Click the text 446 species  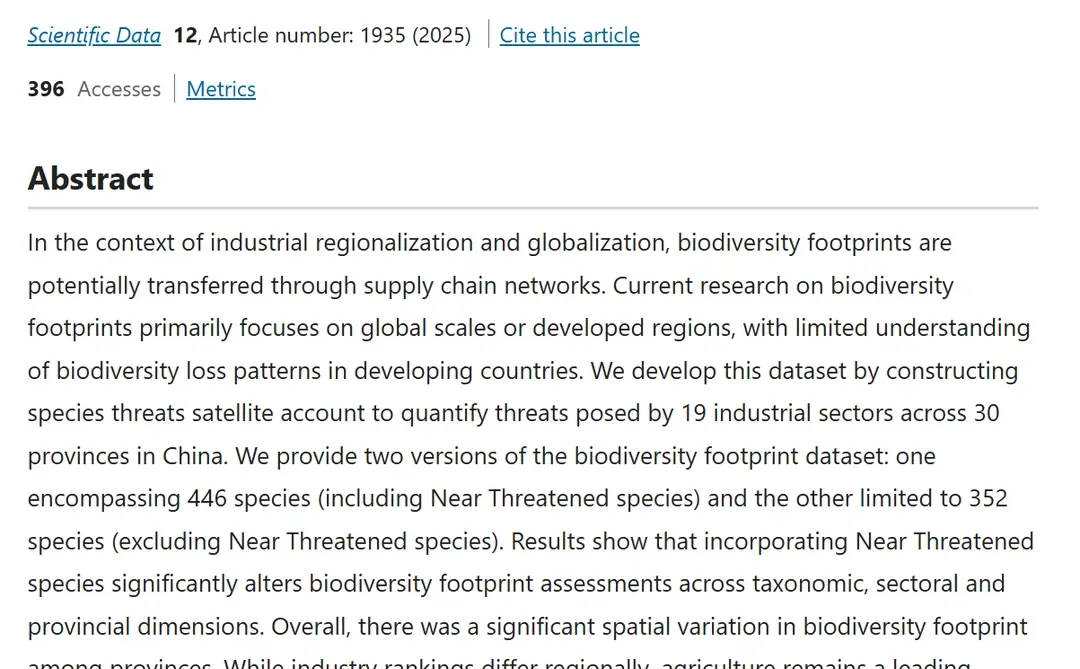coord(236,498)
